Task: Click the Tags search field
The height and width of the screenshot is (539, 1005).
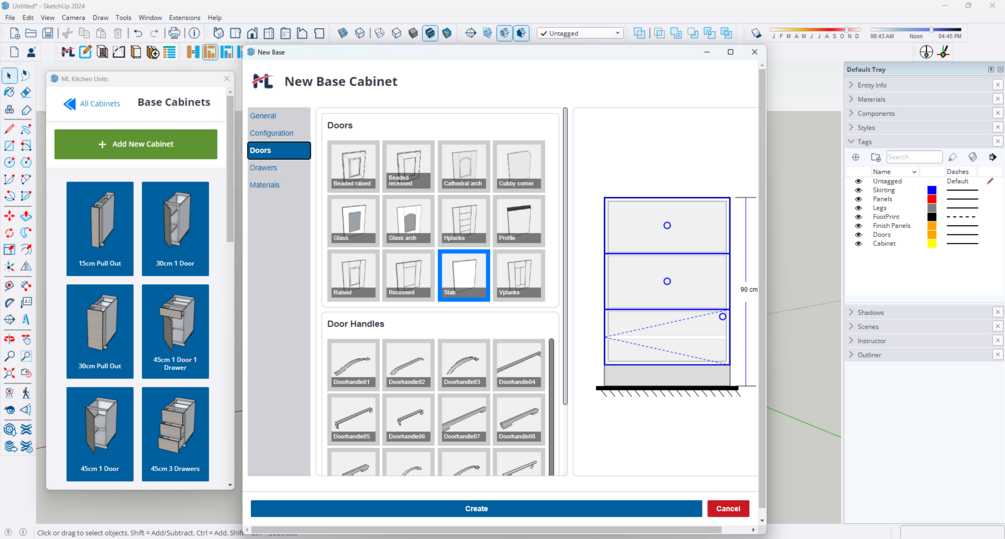Action: pos(914,157)
